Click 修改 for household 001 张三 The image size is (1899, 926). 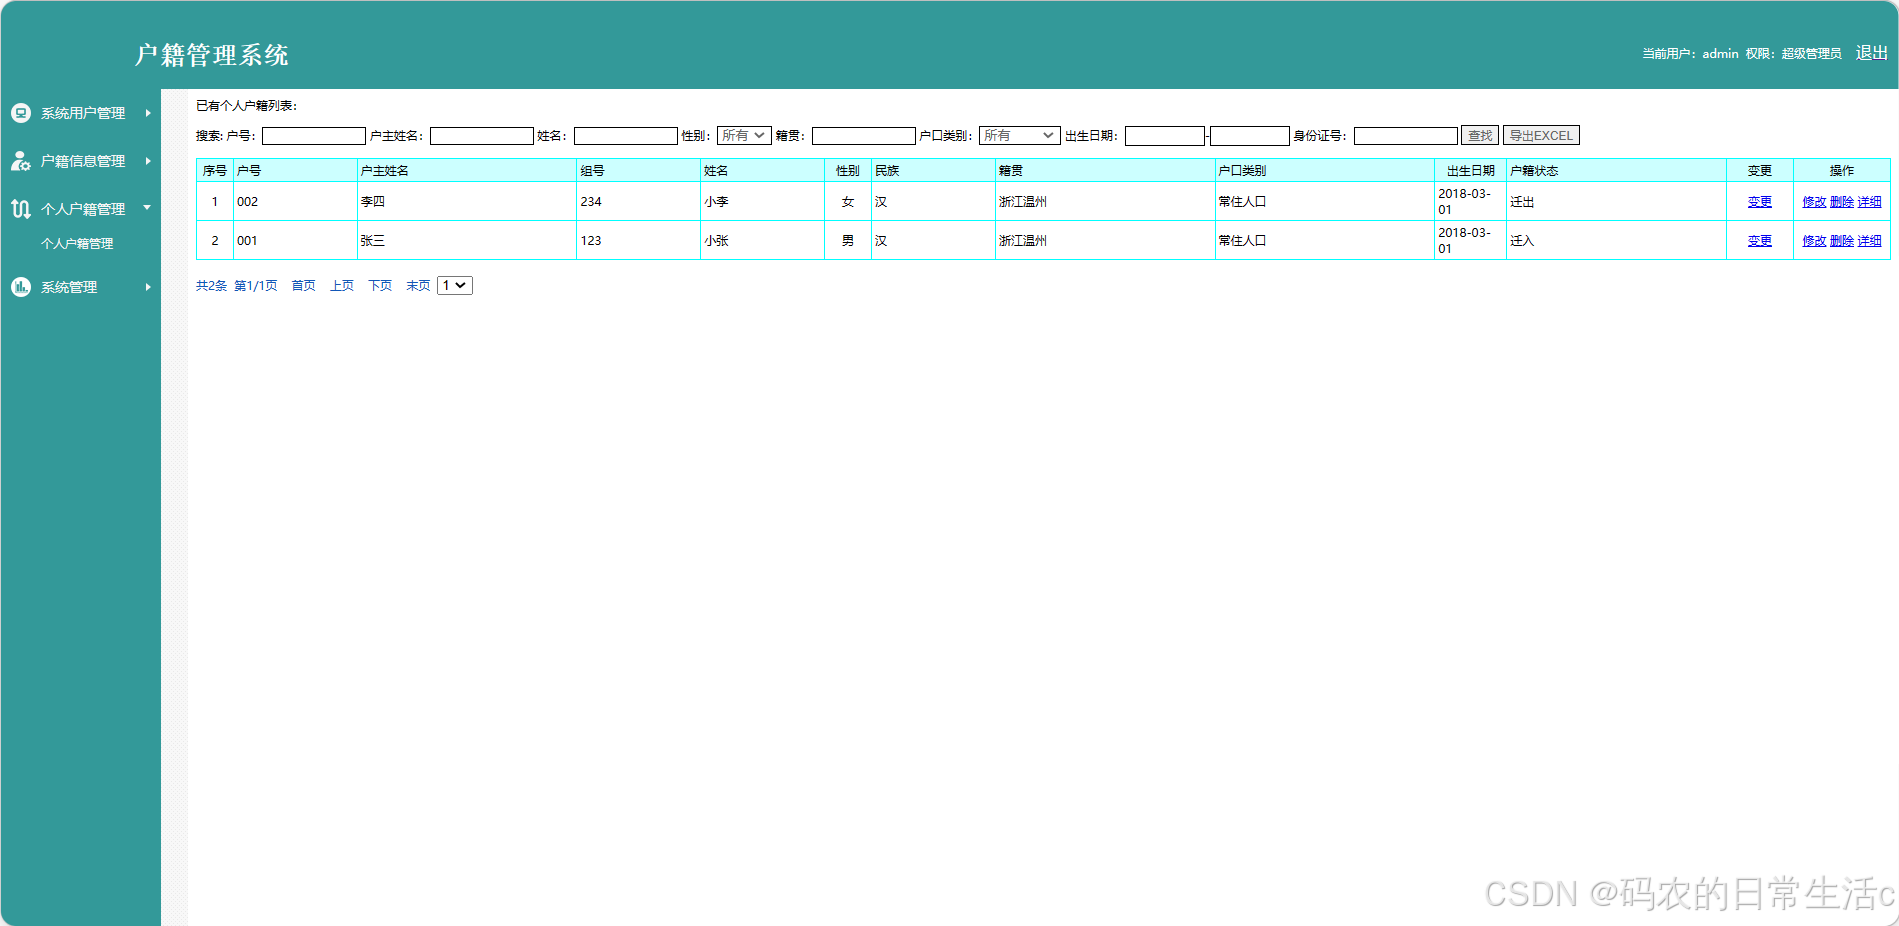(x=1814, y=240)
